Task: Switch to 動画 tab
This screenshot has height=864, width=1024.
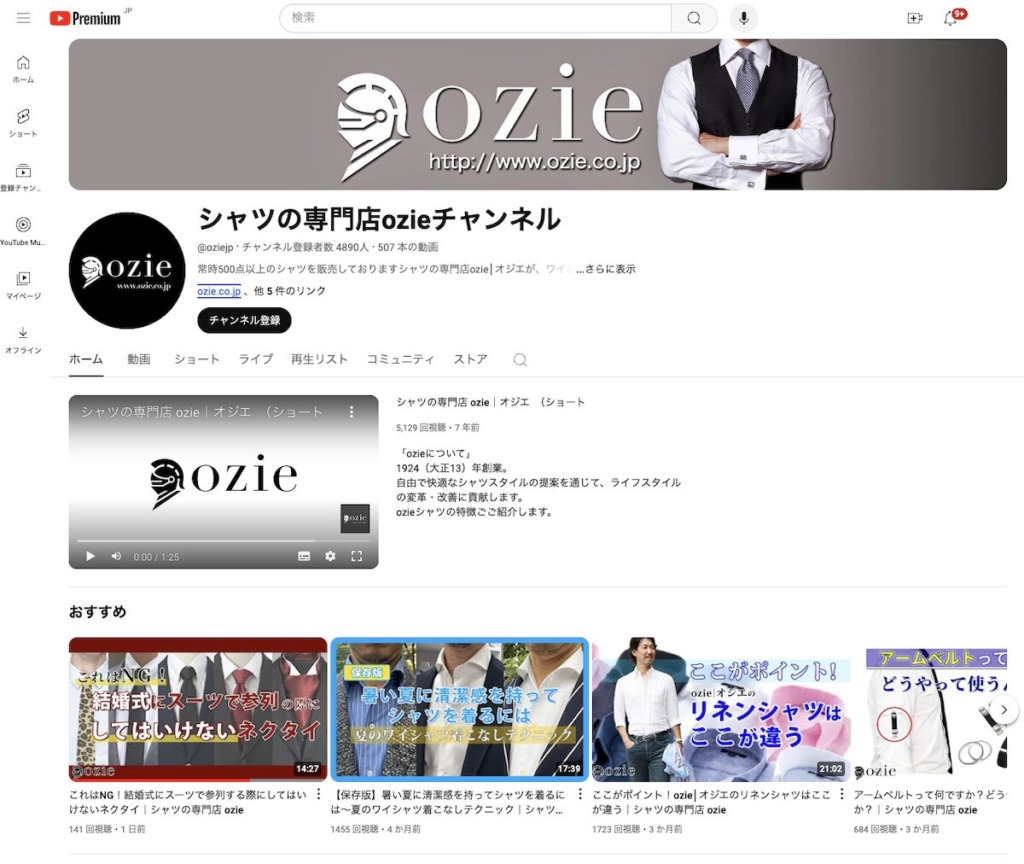Action: [138, 359]
